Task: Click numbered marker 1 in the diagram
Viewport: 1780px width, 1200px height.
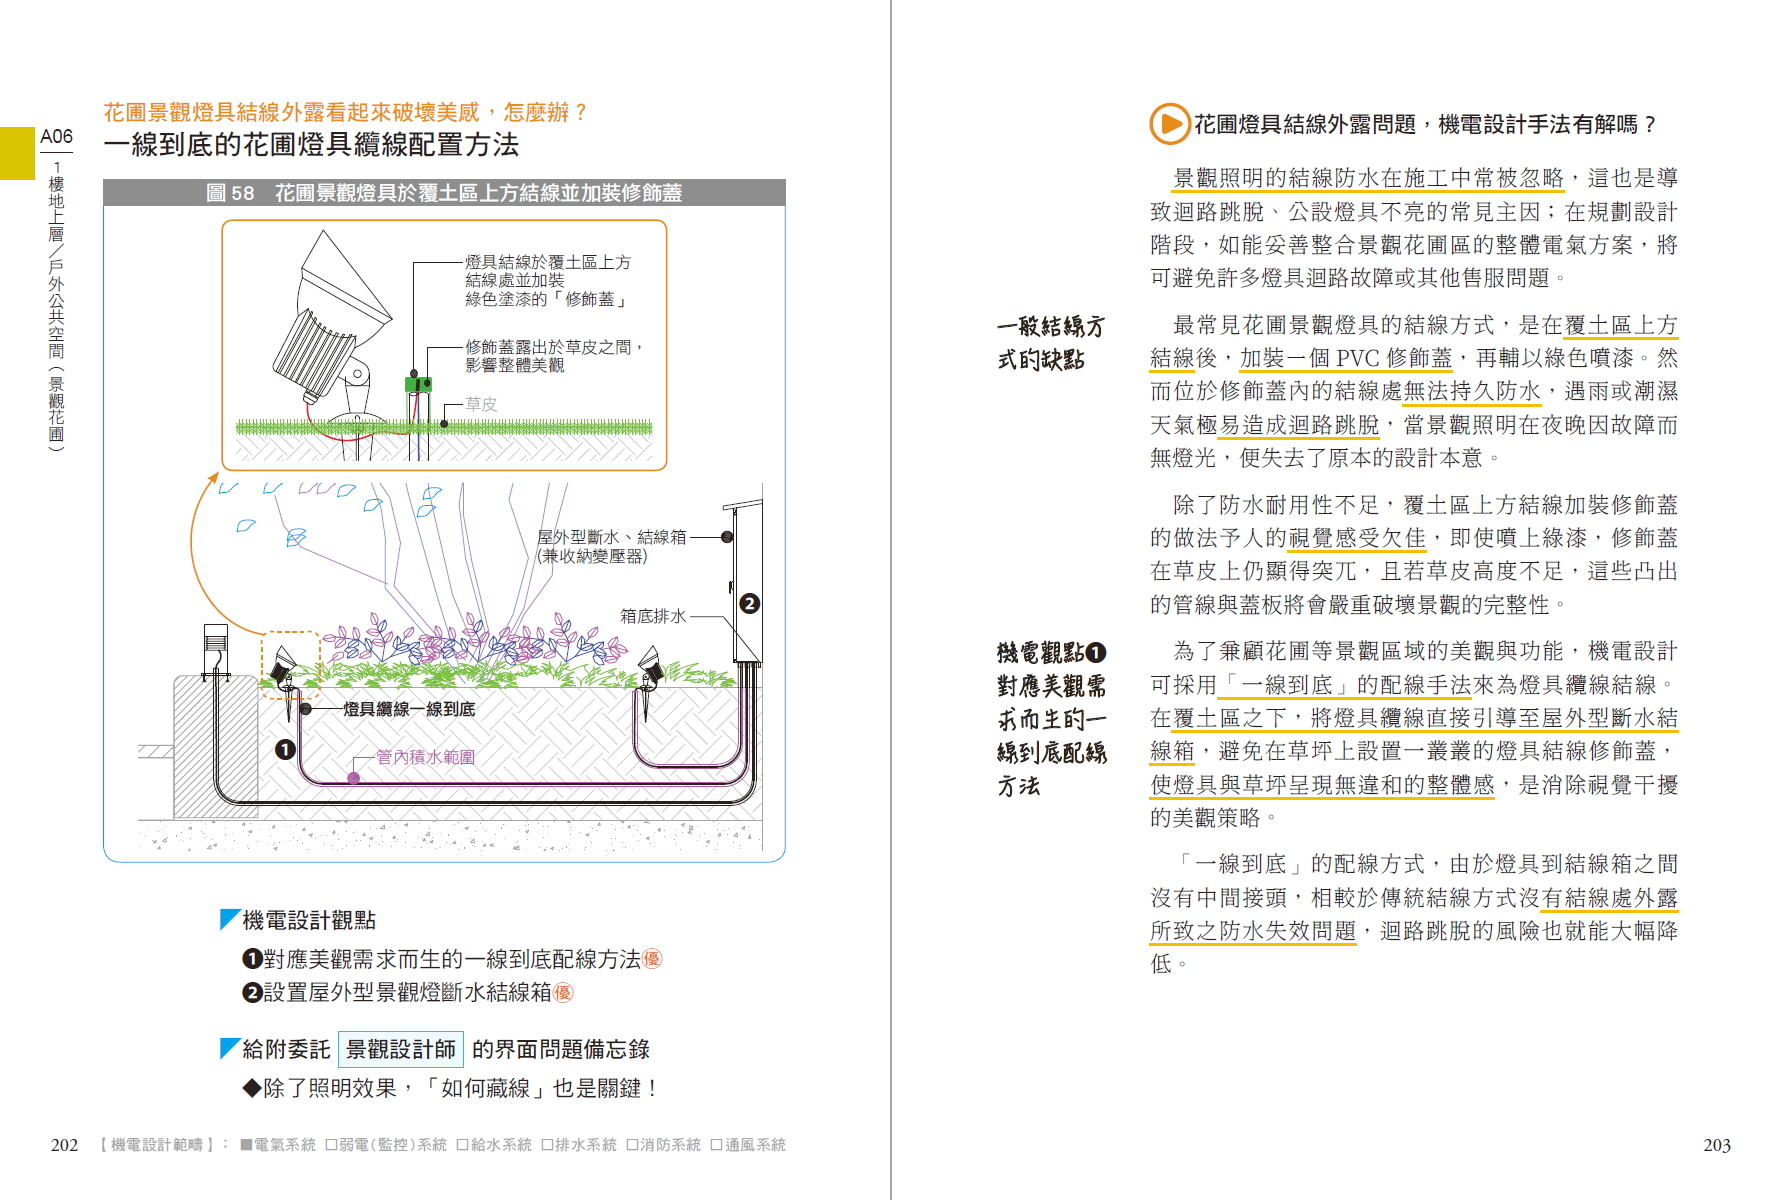Action: (285, 749)
